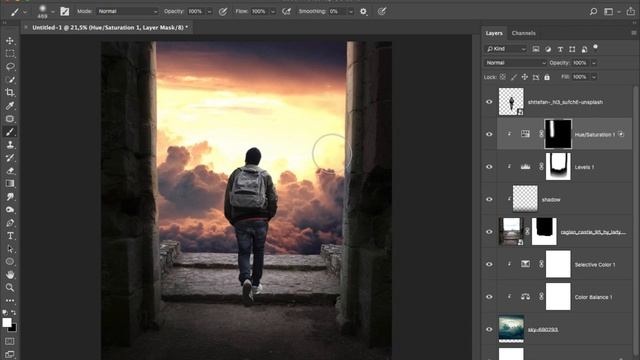Open the Smoothing dropdown arrow
The image size is (640, 360).
pyautogui.click(x=351, y=12)
